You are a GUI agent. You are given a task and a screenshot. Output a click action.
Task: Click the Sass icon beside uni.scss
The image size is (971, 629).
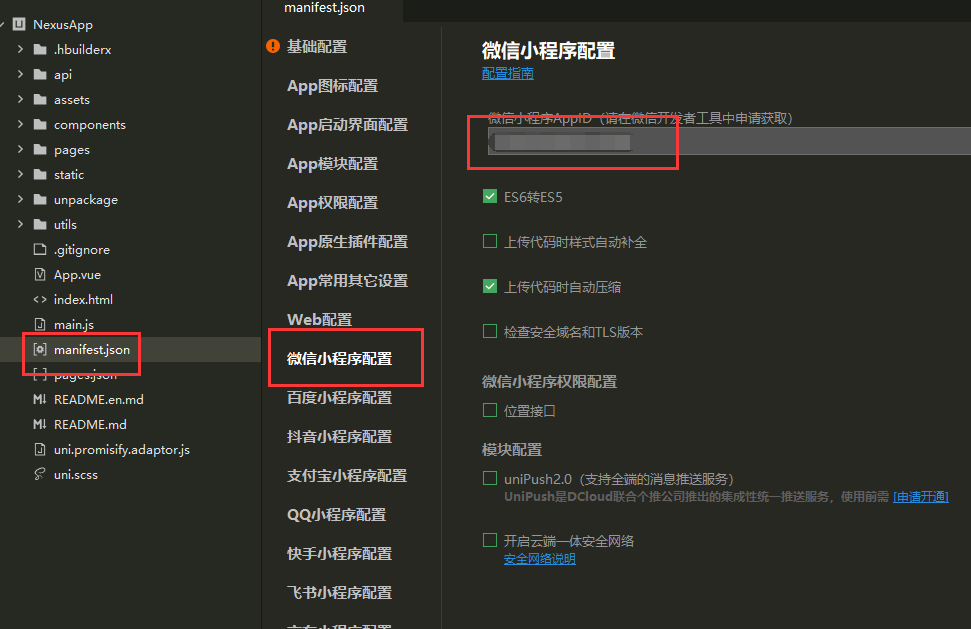coord(39,474)
